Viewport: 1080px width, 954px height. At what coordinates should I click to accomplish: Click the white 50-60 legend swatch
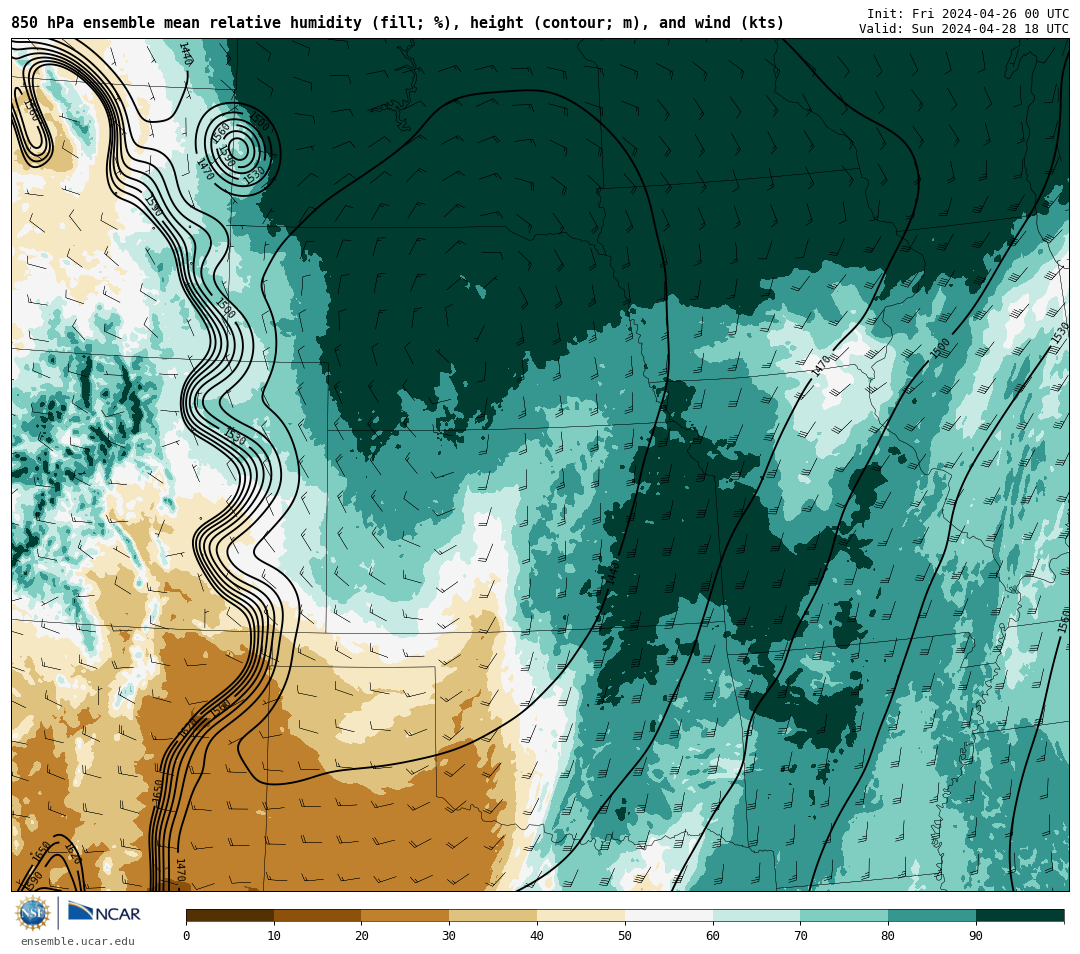coord(669,916)
